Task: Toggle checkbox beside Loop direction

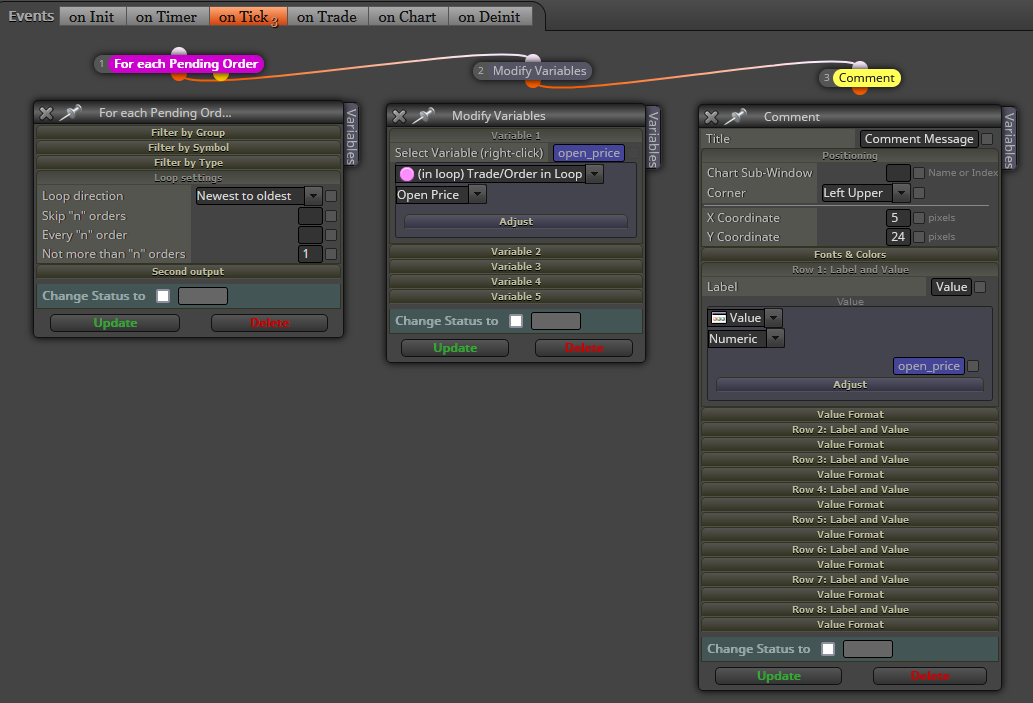Action: click(331, 196)
